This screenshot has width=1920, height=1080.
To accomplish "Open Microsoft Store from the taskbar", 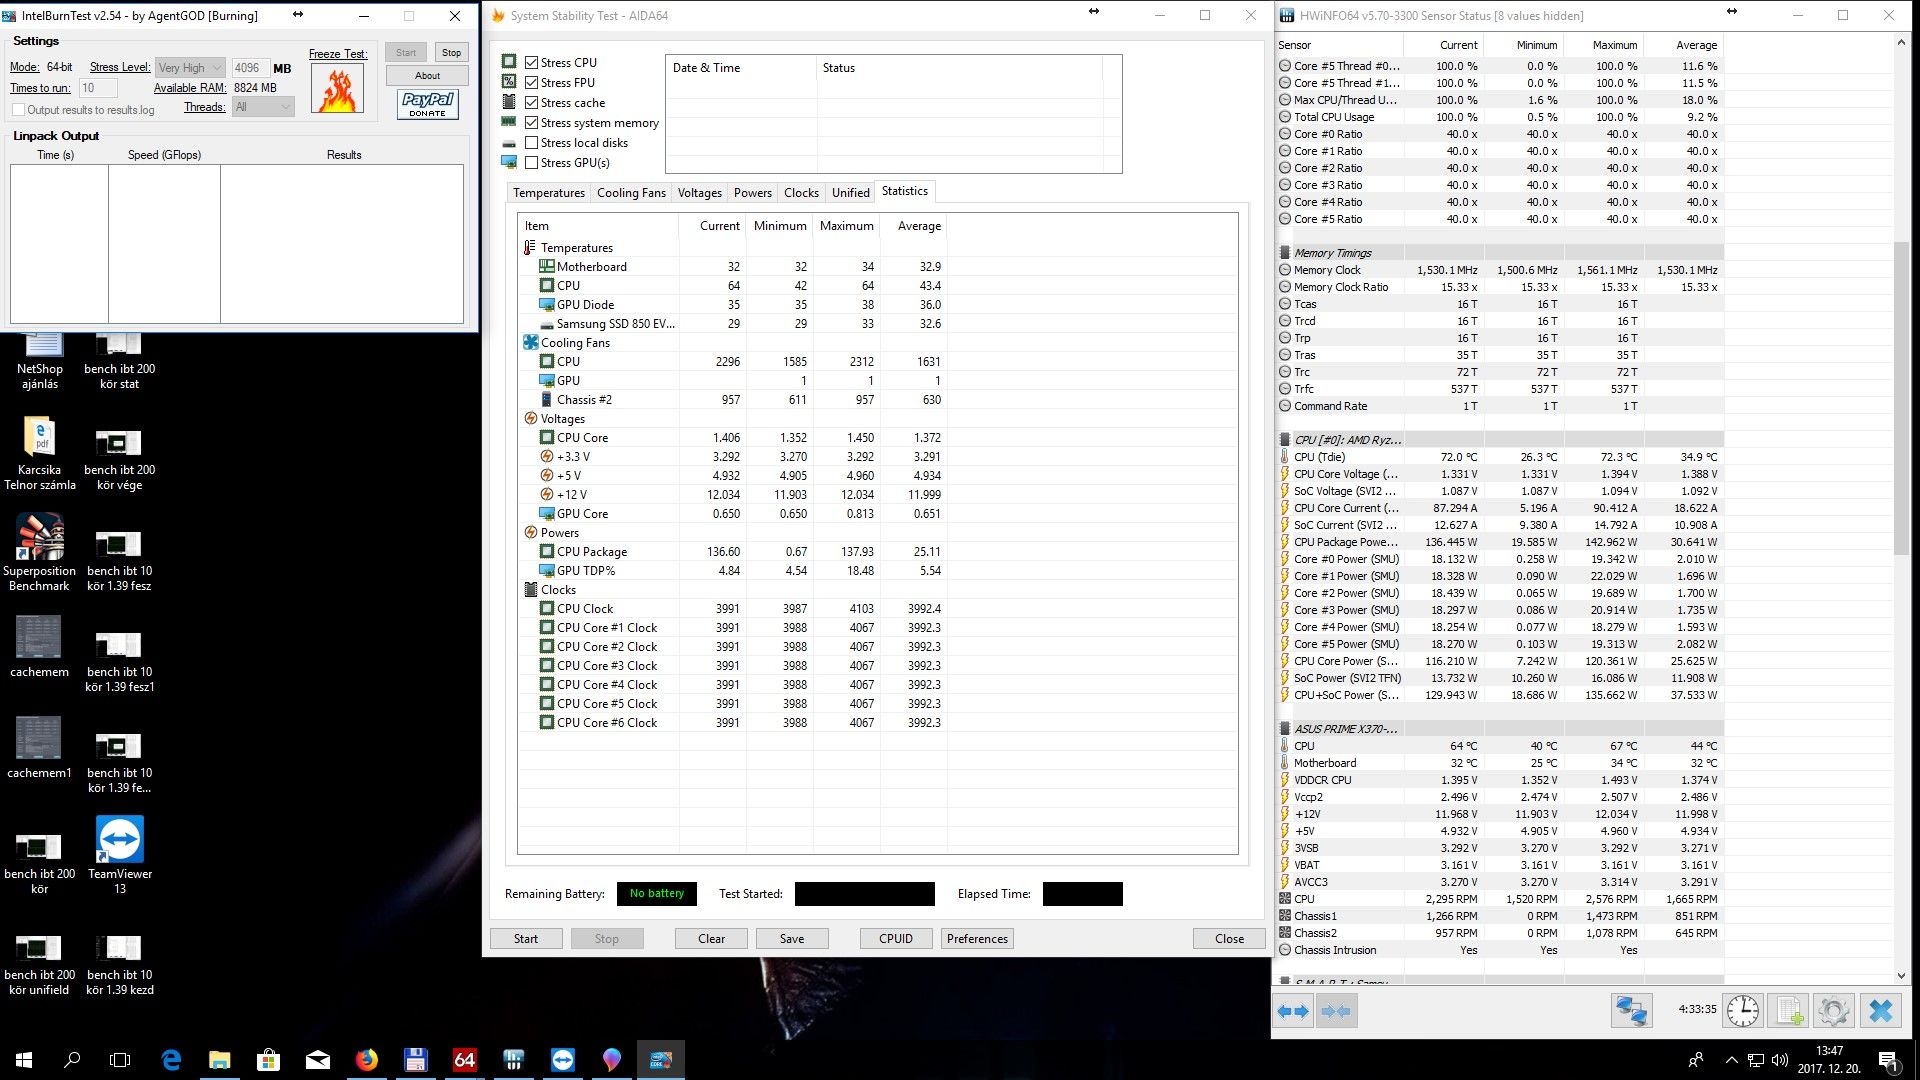I will (x=269, y=1059).
